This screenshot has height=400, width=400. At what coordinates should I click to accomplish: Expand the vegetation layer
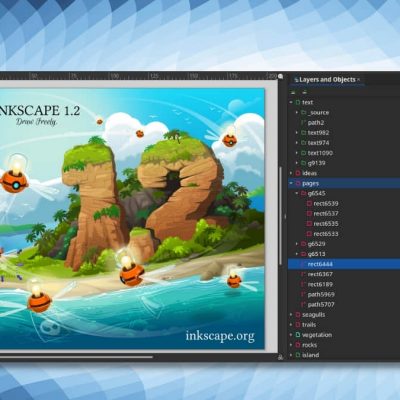point(291,335)
